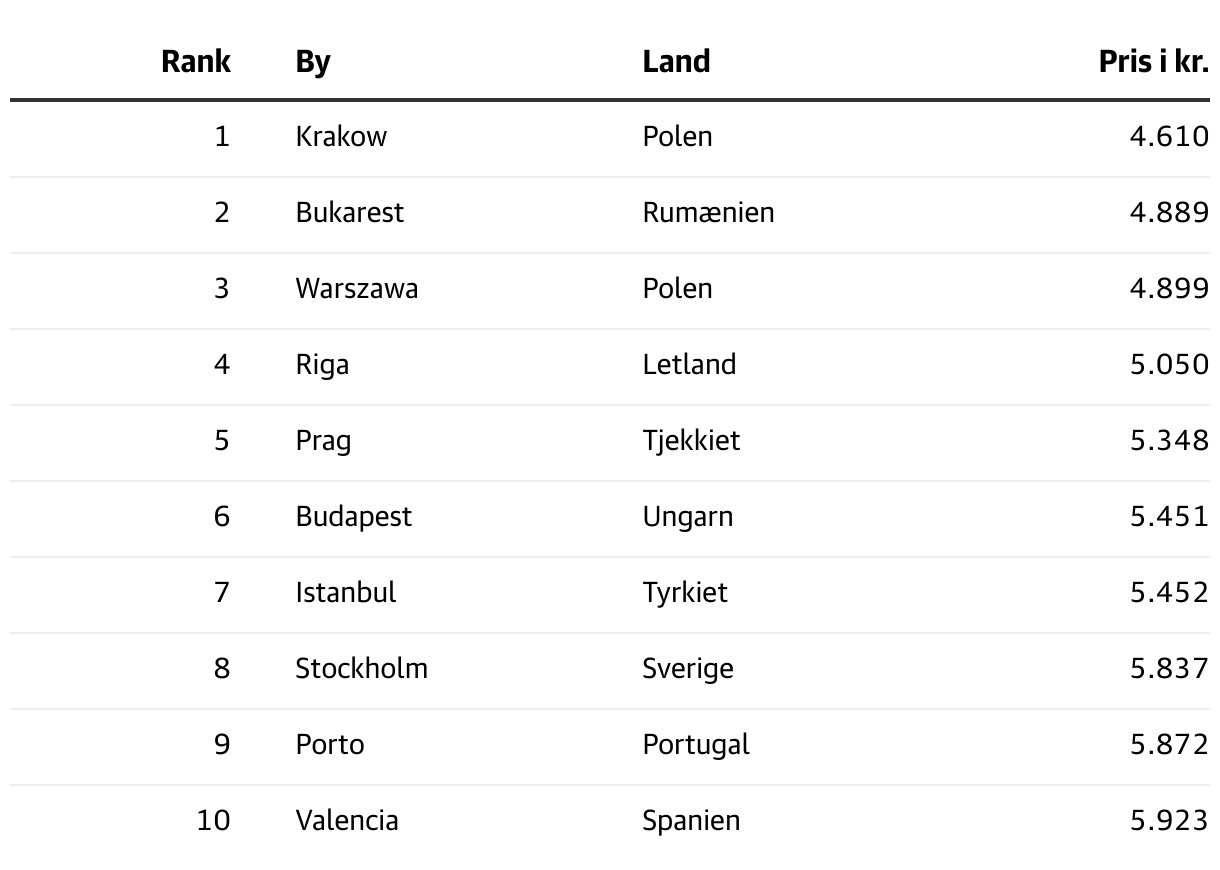Click the Porto city cell

[330, 744]
